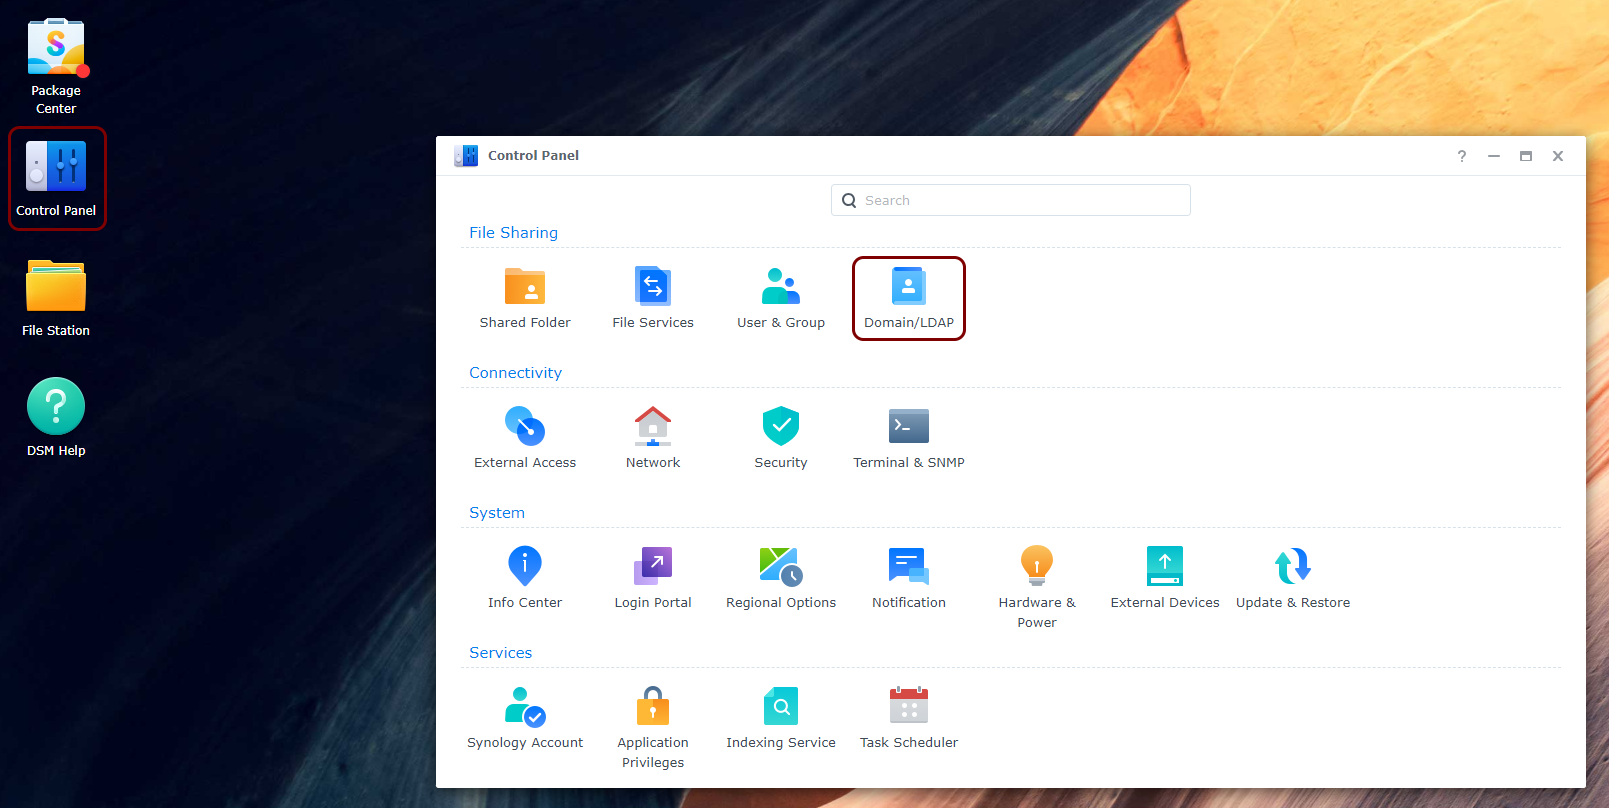
Task: Open the Info Center
Action: pyautogui.click(x=525, y=577)
